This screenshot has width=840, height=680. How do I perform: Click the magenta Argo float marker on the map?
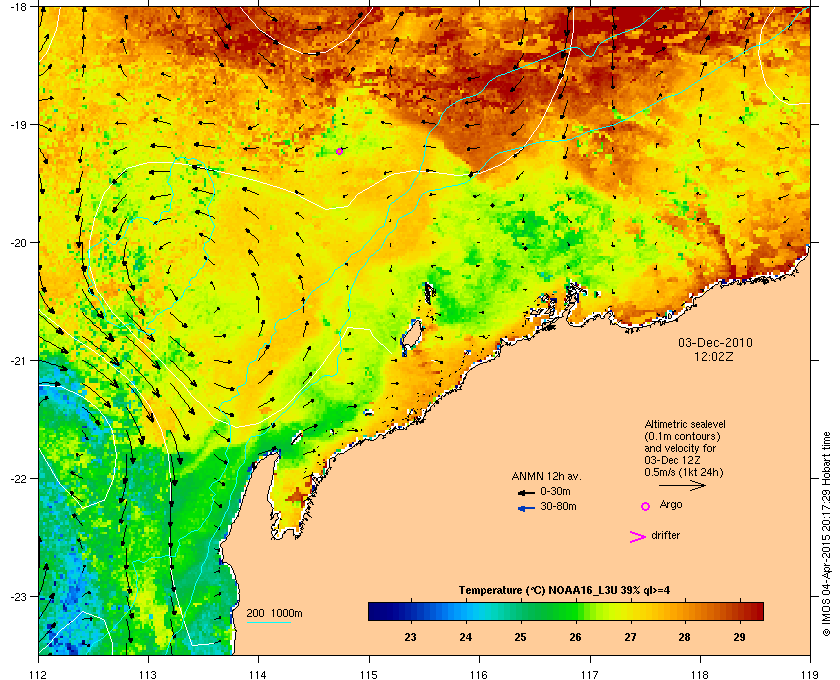(339, 151)
